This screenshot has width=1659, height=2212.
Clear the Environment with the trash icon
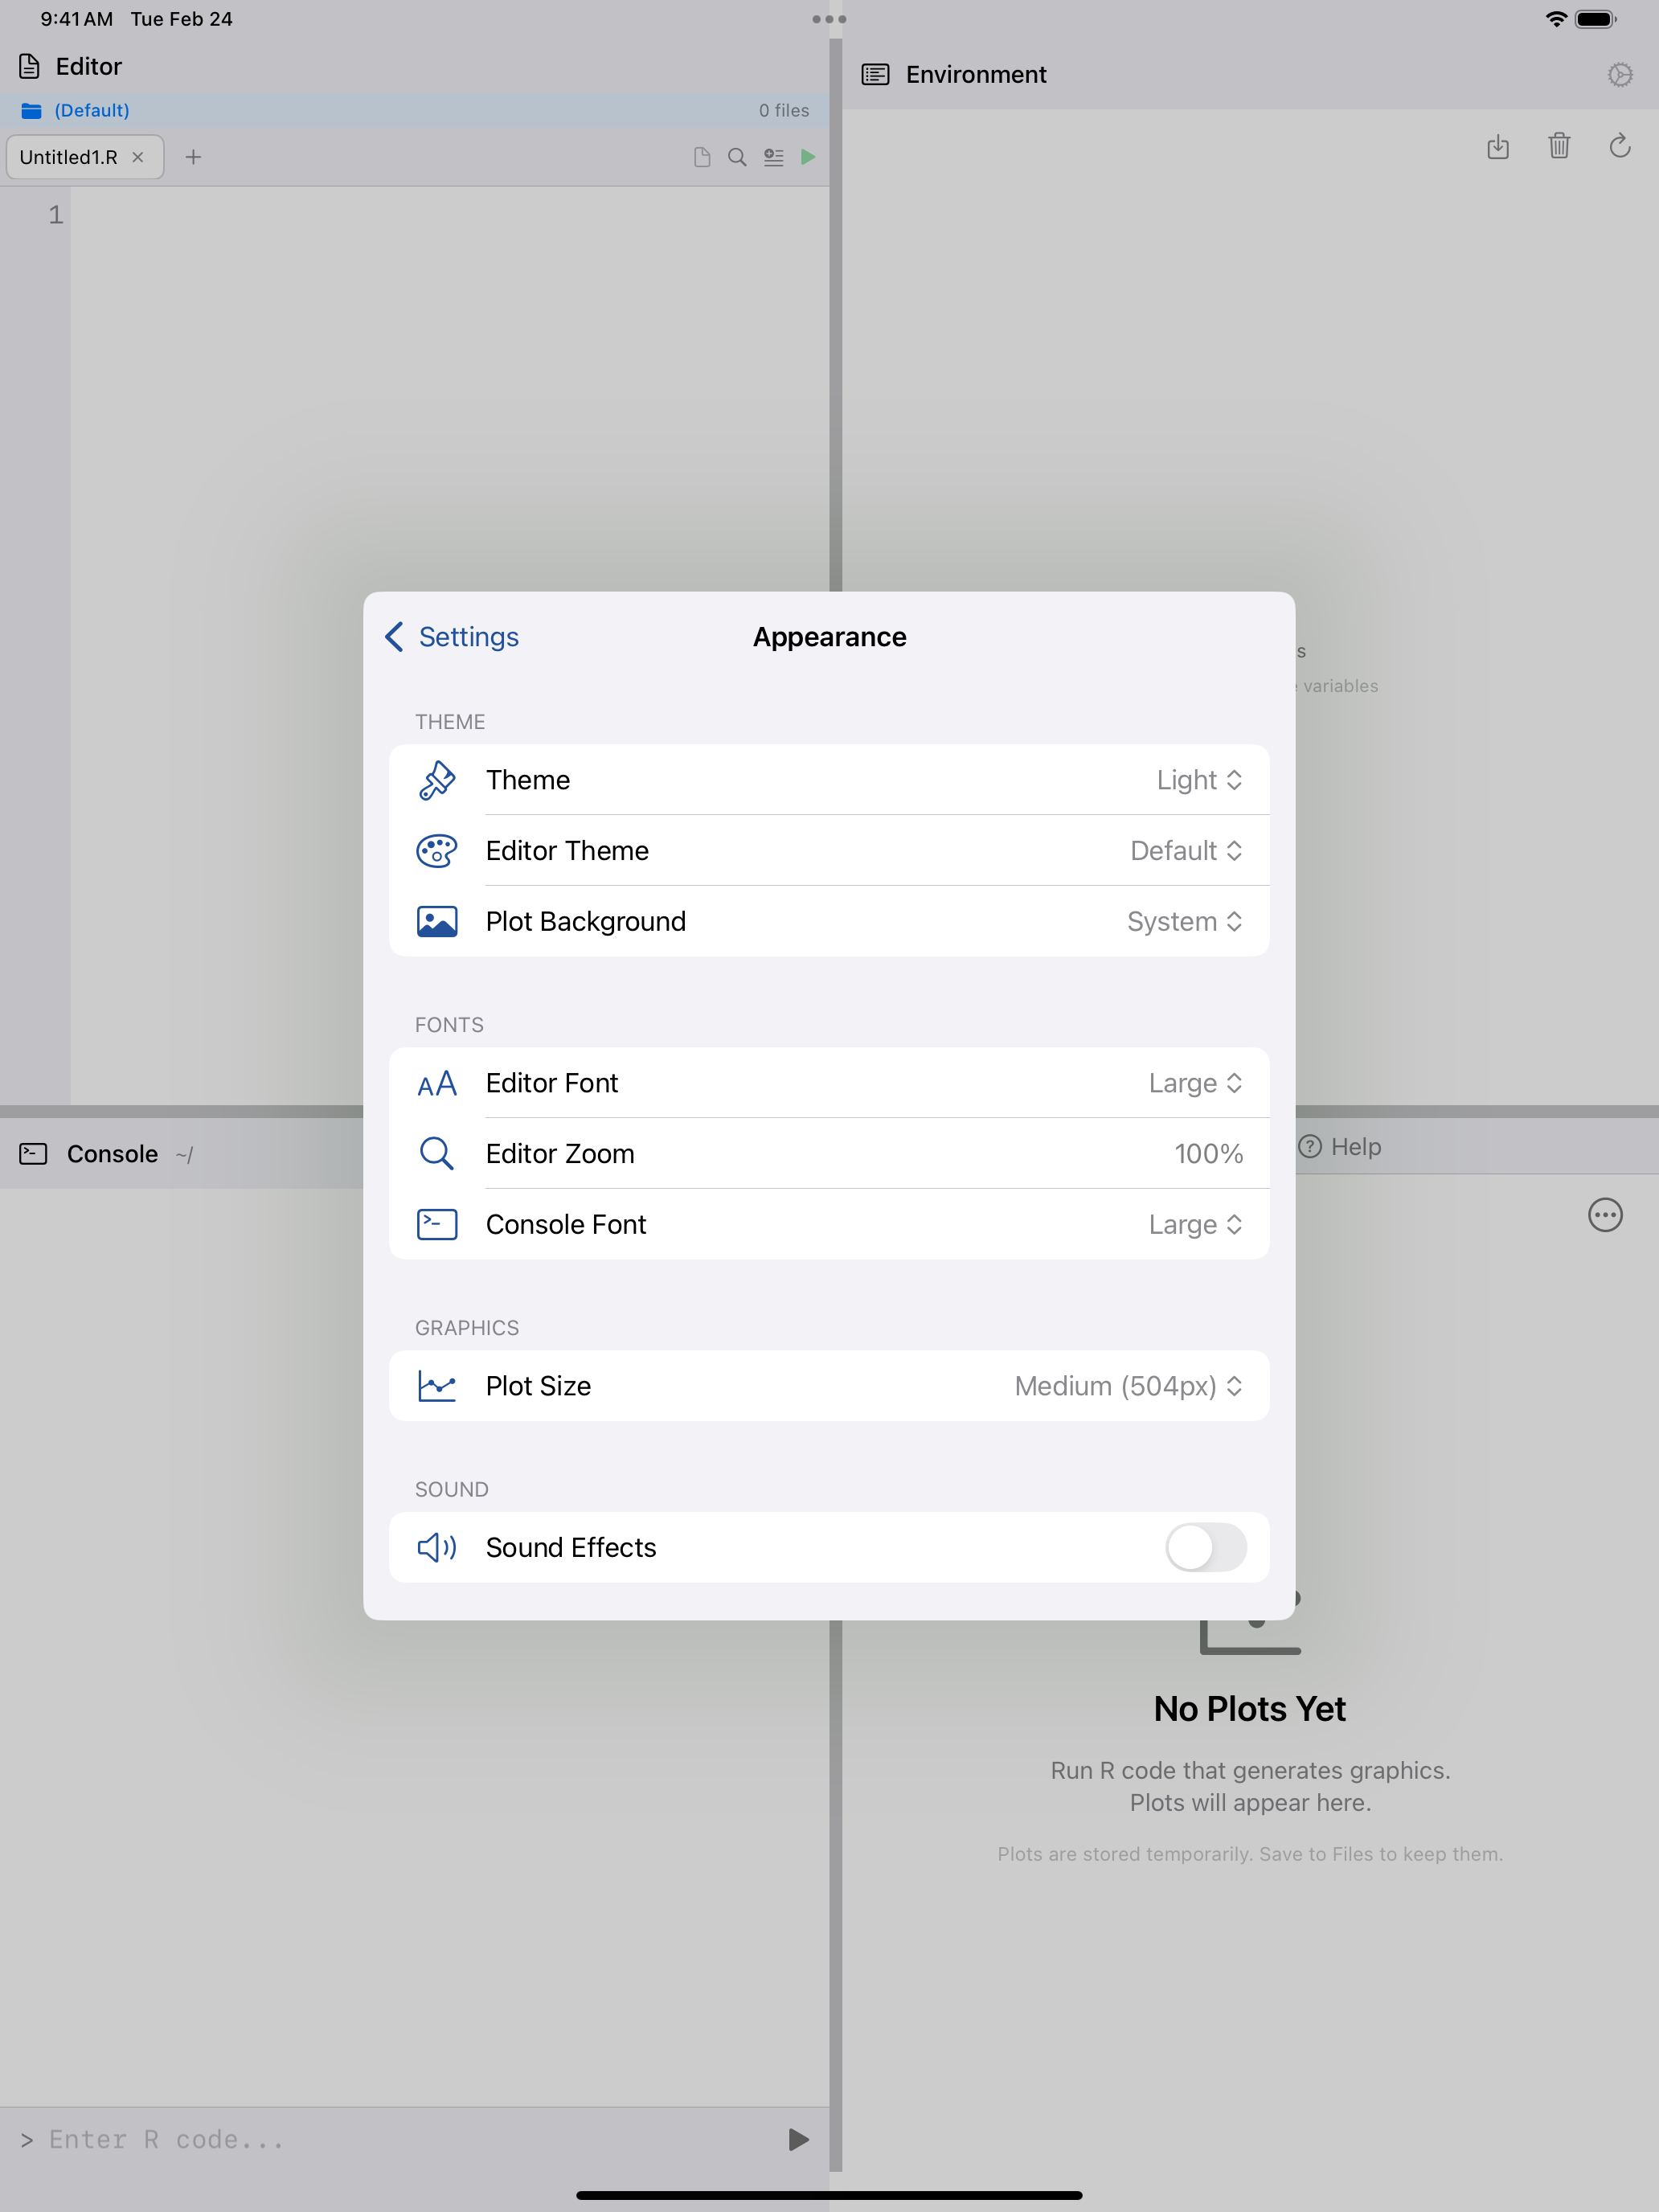[x=1559, y=147]
